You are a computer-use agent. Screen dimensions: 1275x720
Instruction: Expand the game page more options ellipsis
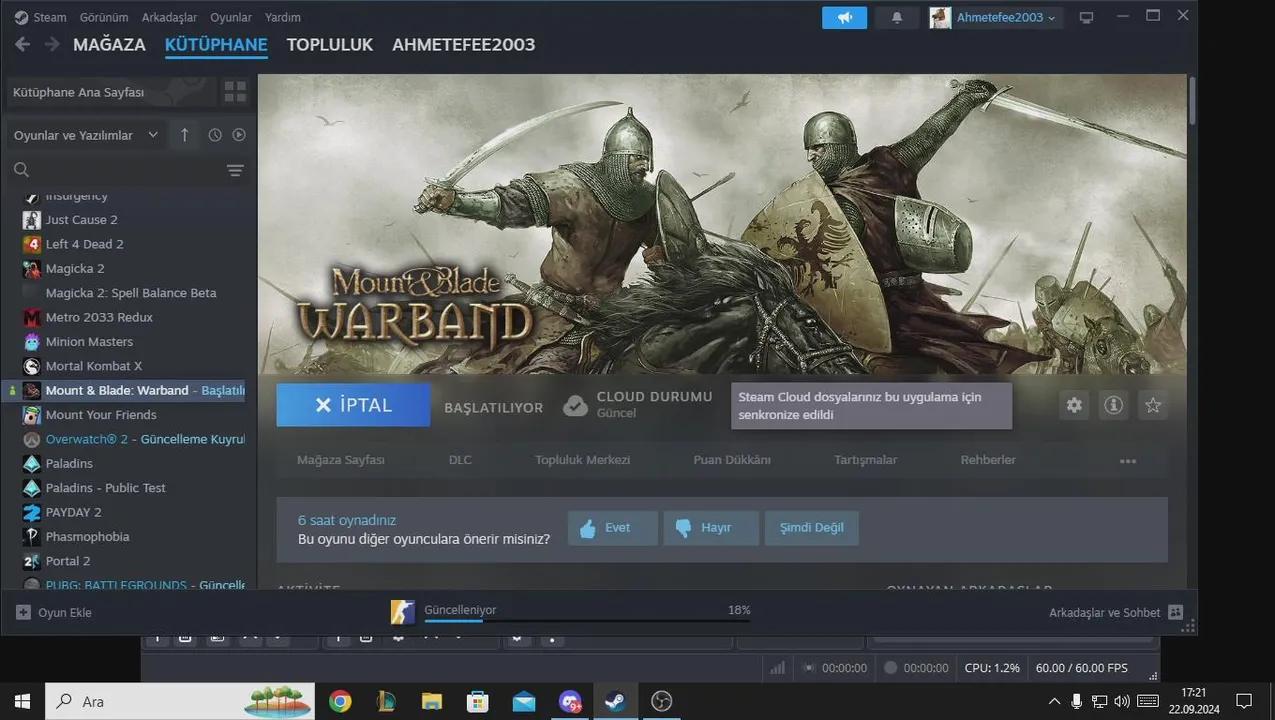tap(1127, 460)
